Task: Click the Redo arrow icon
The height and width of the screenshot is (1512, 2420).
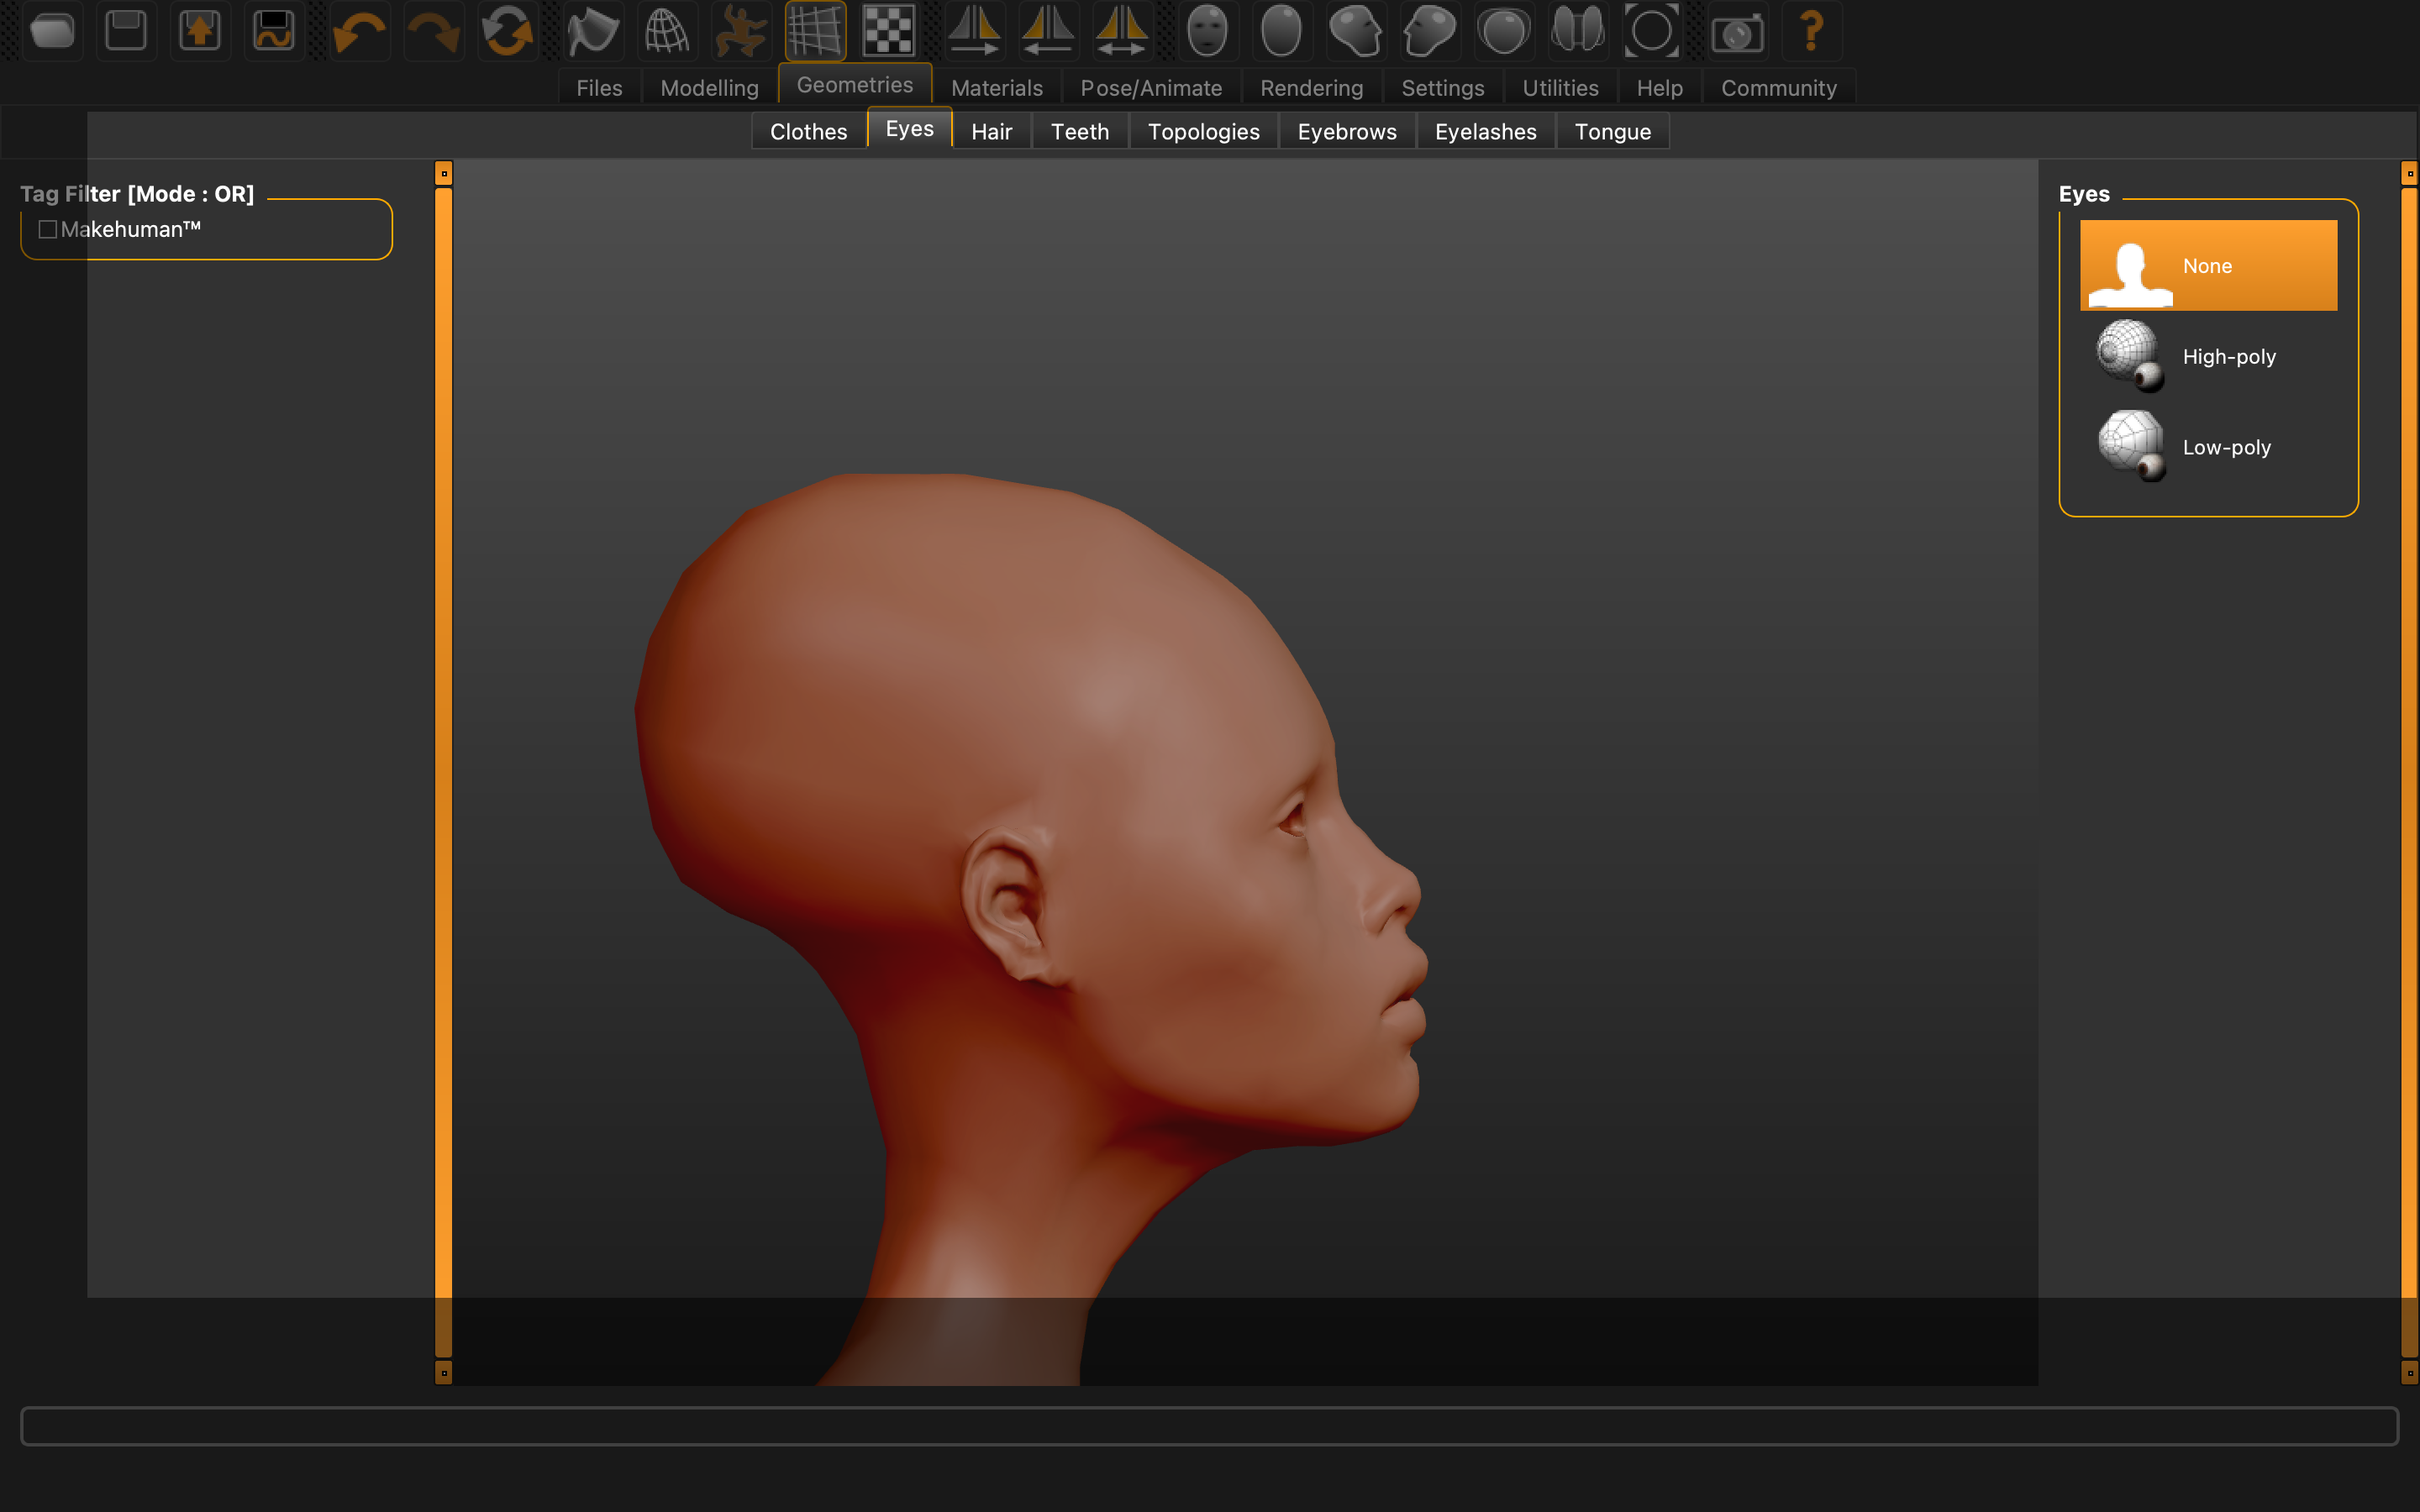Action: [x=433, y=32]
